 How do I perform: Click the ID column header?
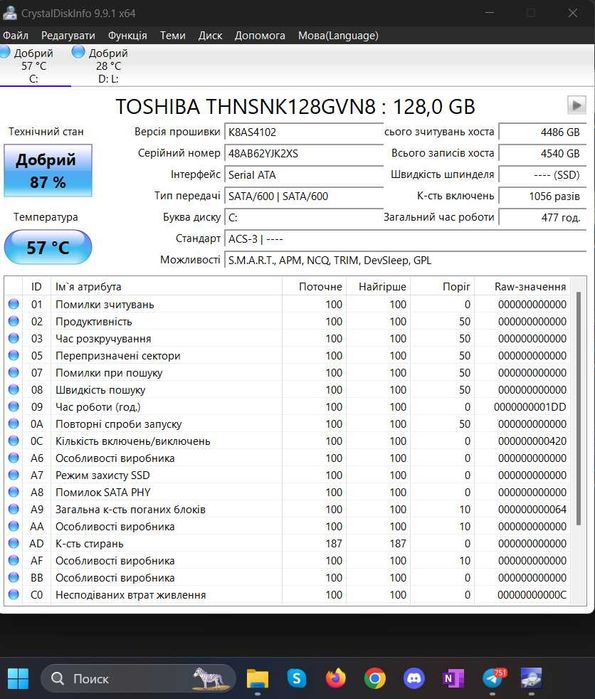(36, 287)
